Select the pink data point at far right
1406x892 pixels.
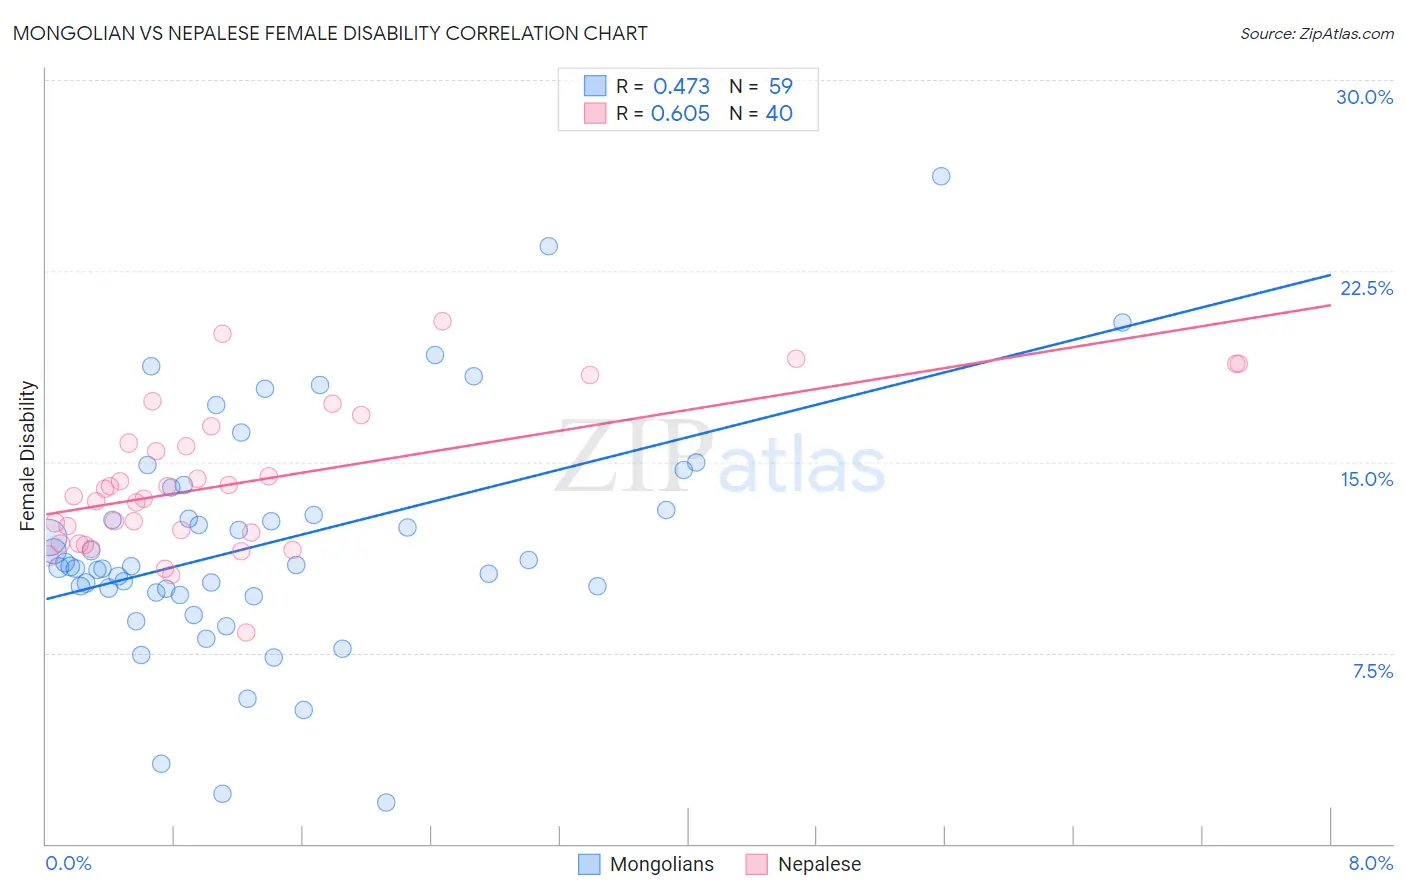coord(1238,363)
